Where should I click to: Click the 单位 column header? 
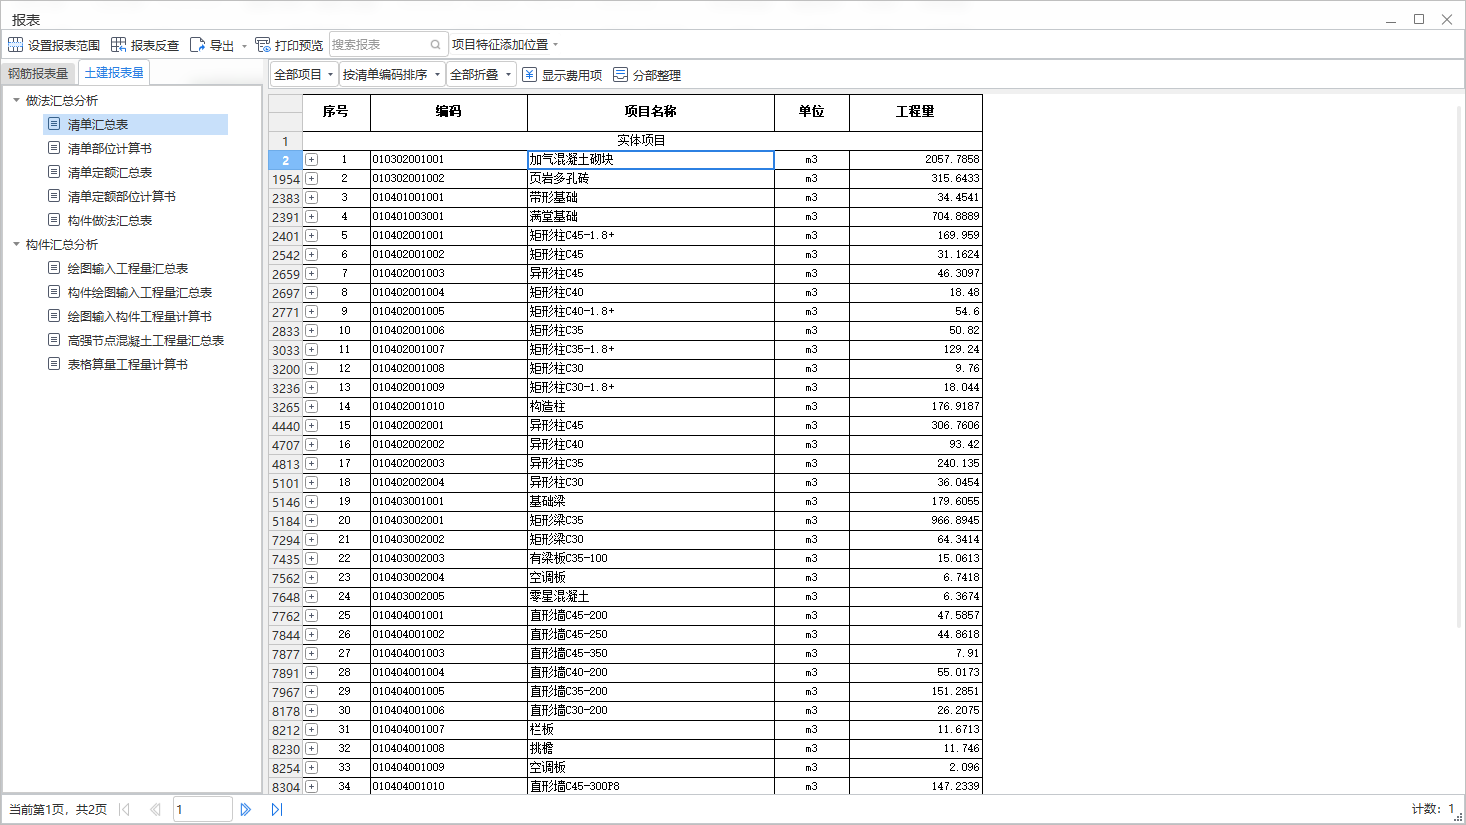[x=812, y=112]
